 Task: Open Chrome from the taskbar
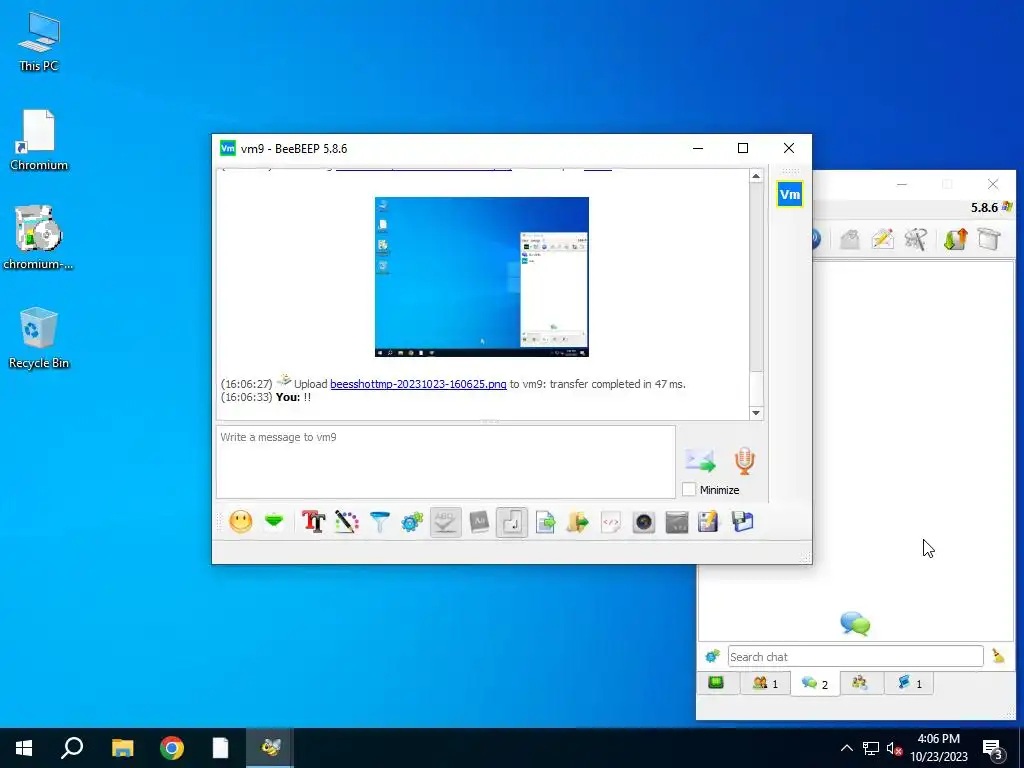[172, 748]
